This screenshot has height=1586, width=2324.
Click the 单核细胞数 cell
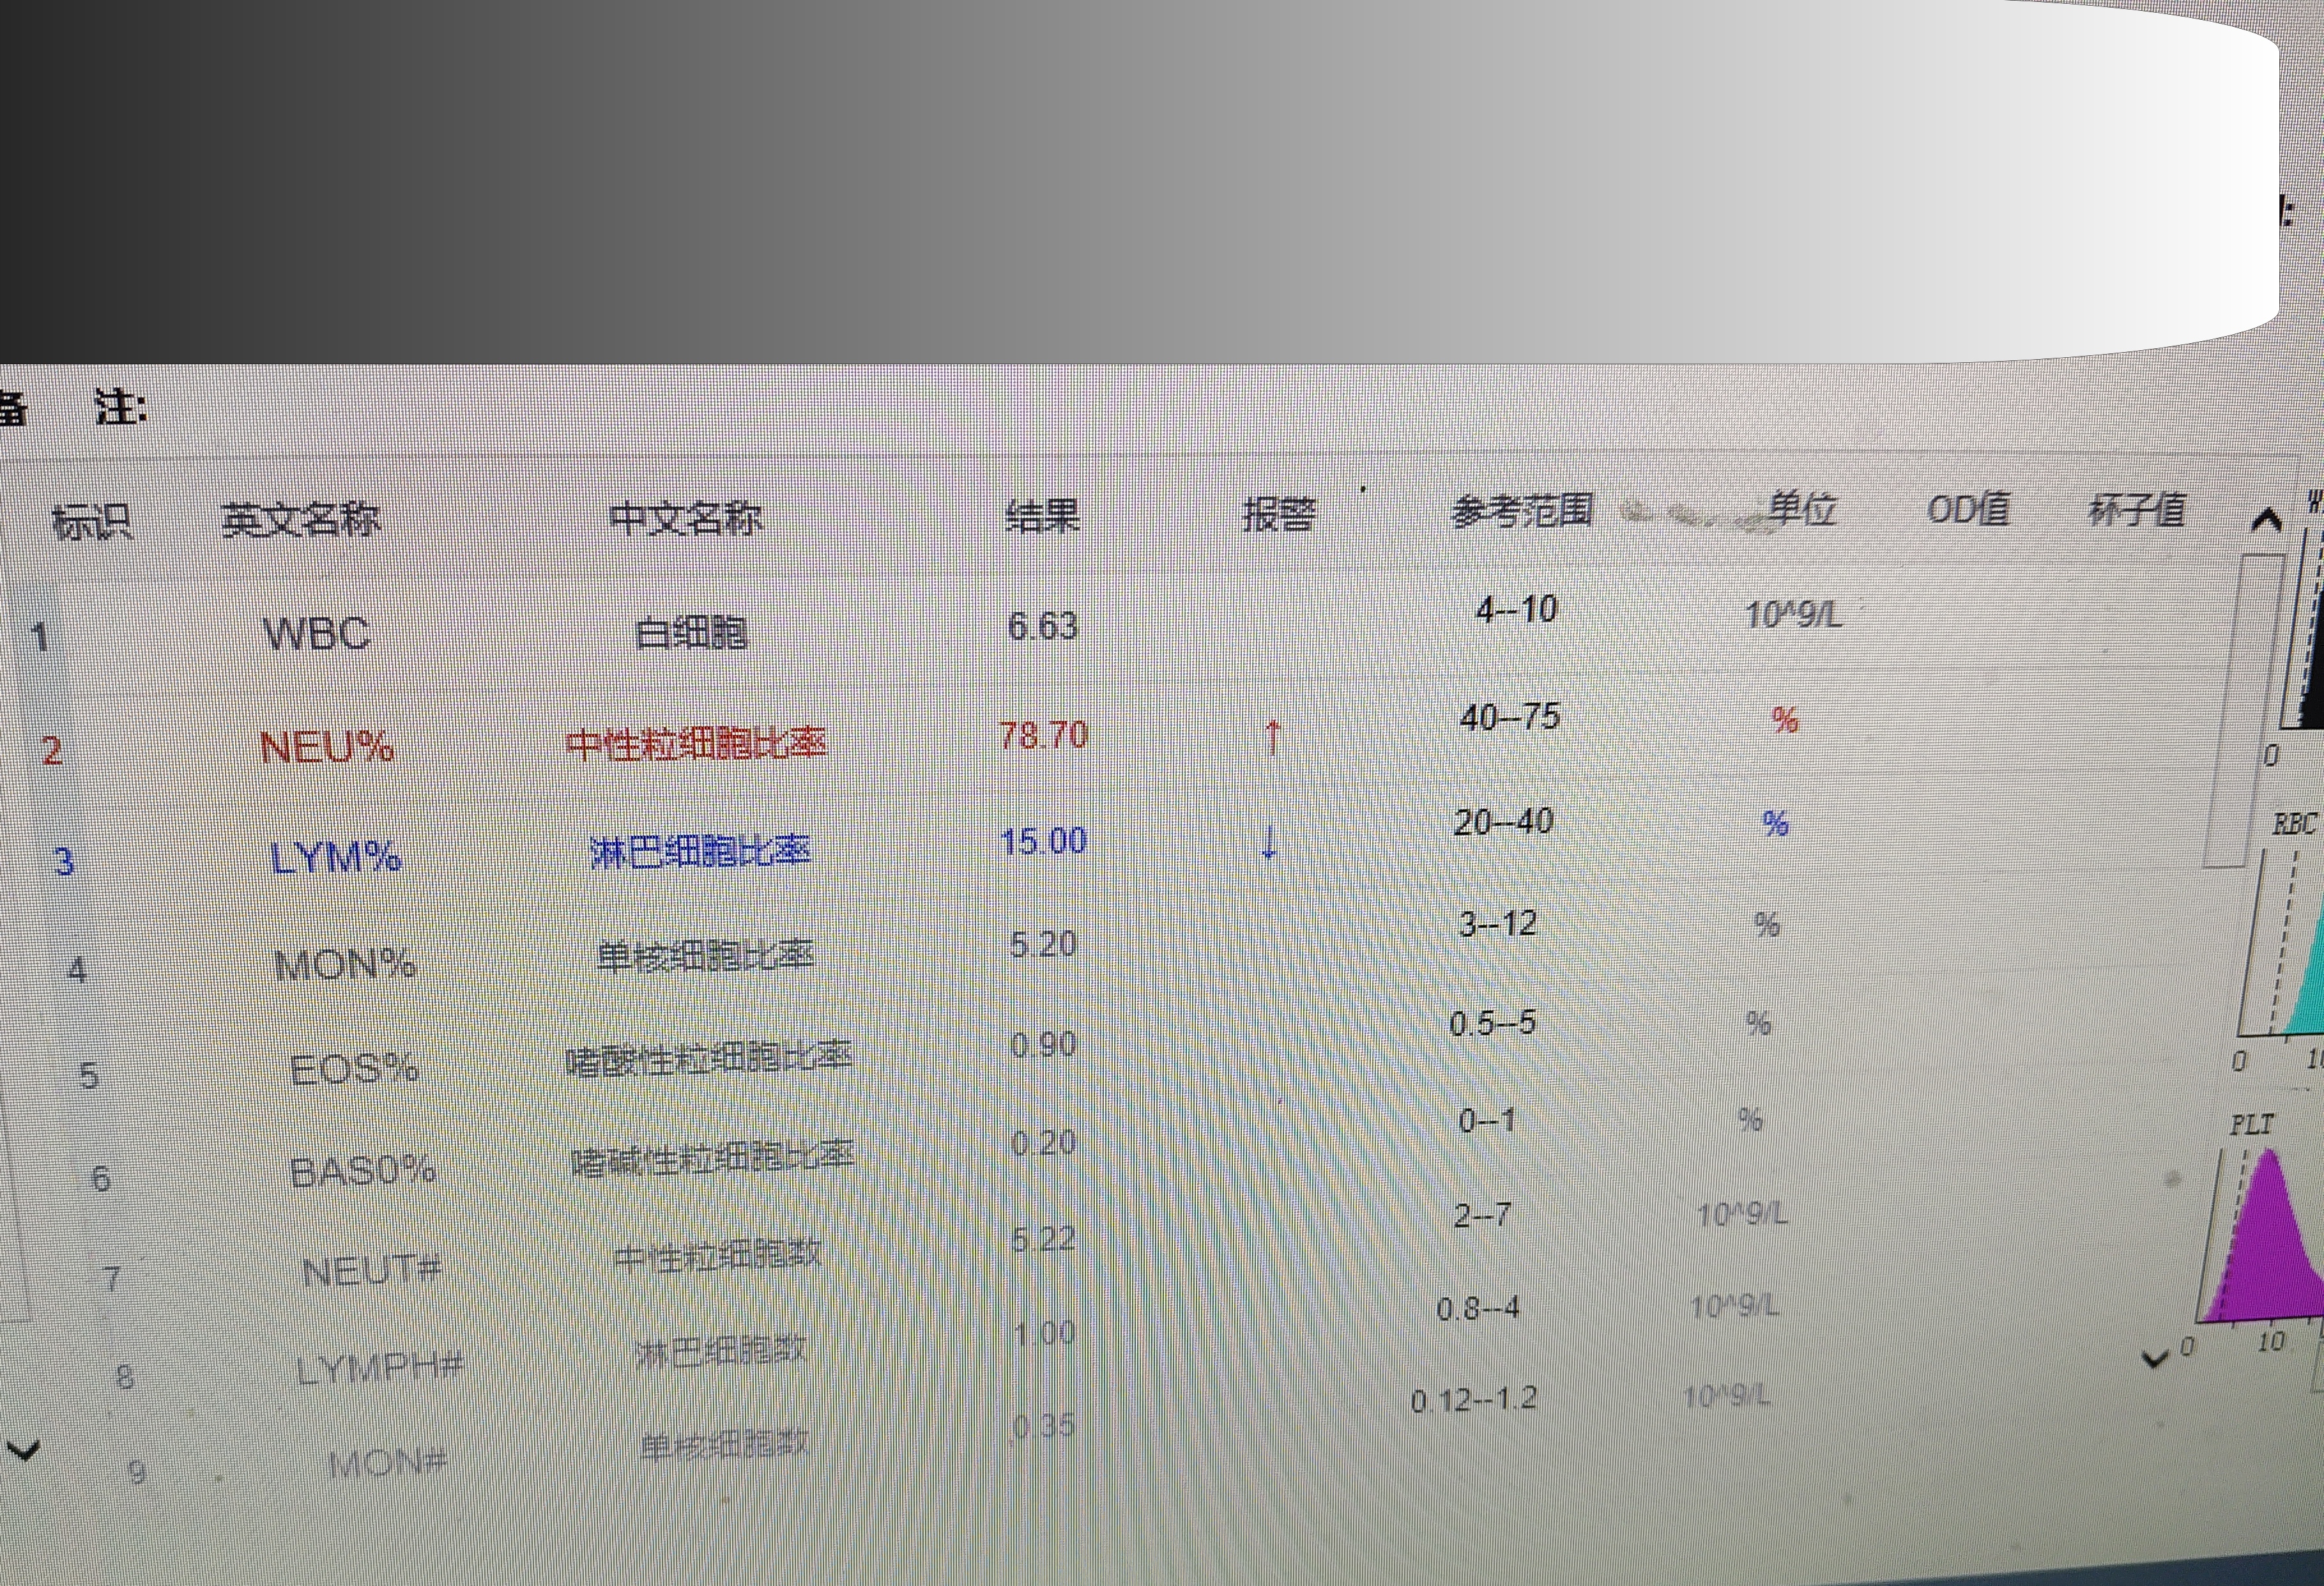coord(724,1445)
